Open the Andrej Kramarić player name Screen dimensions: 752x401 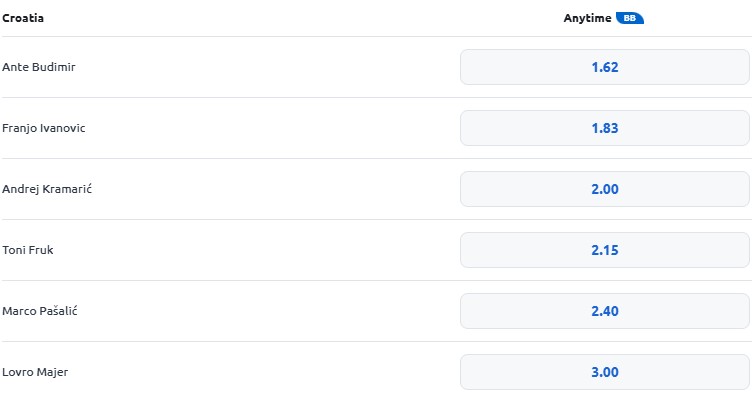point(47,189)
